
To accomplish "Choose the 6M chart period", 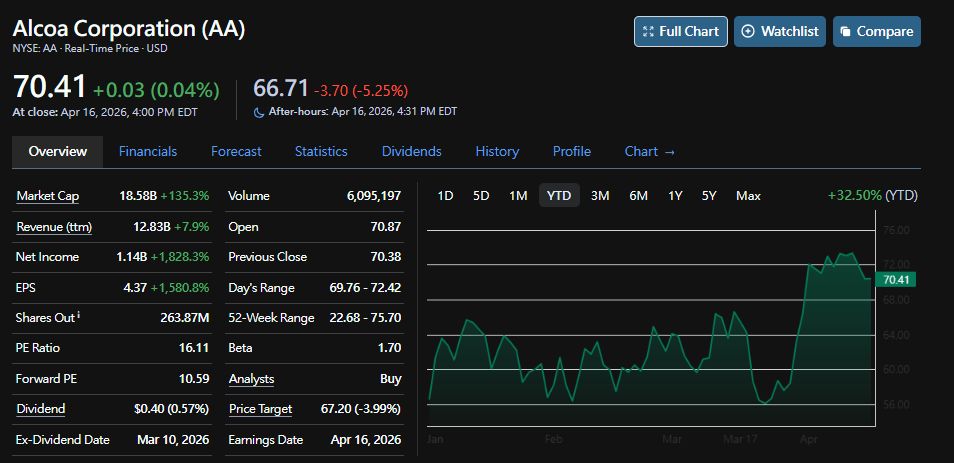I will (638, 196).
